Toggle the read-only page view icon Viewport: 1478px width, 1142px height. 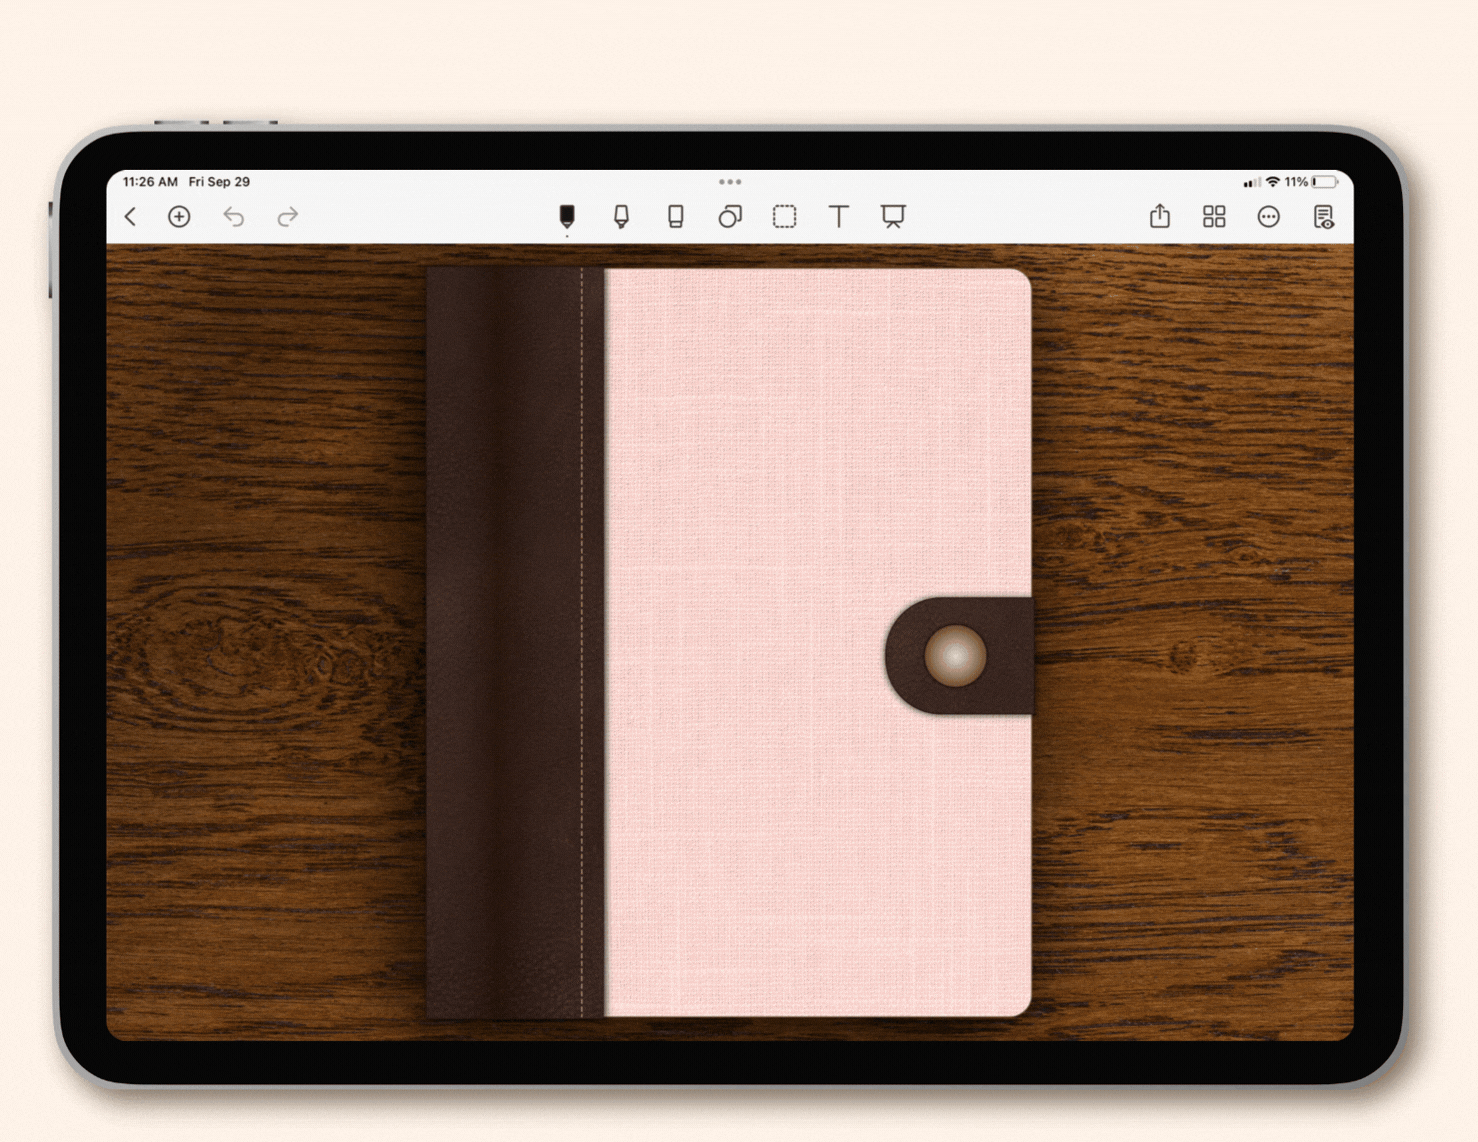click(1323, 217)
